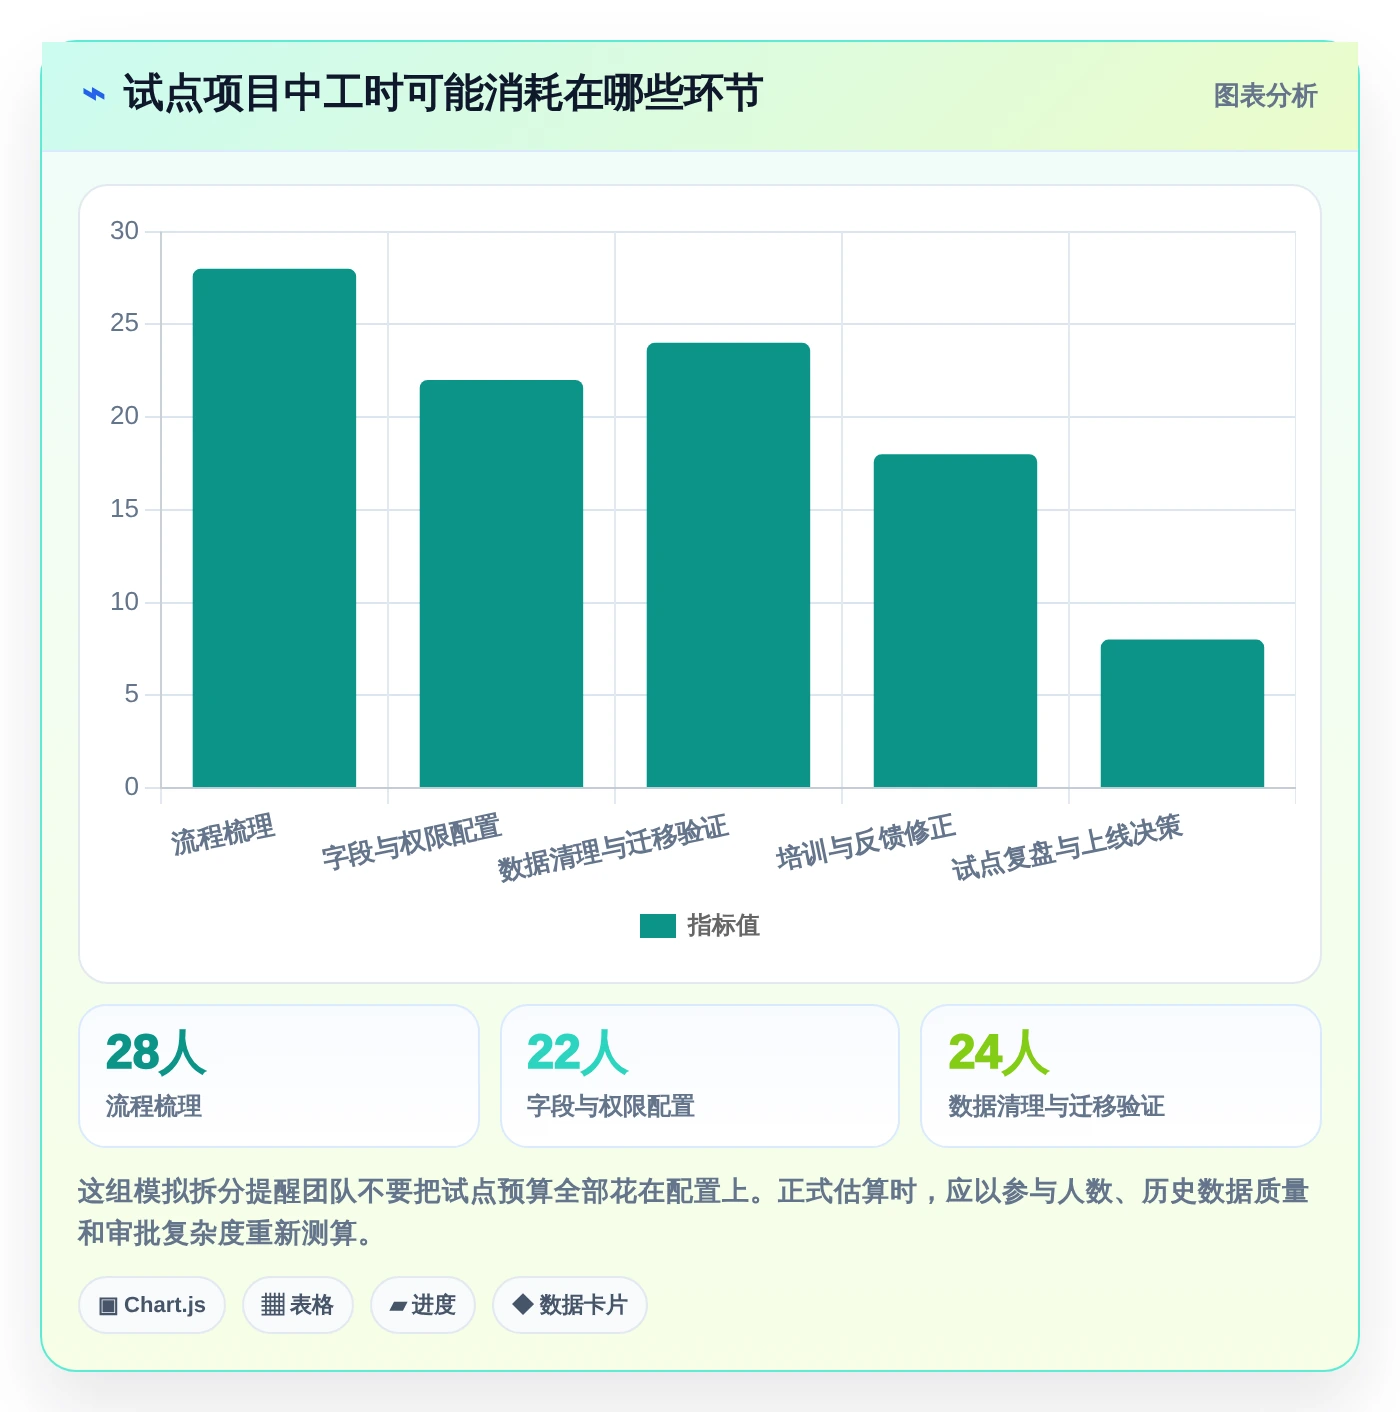Click the lightning bolt icon beside the title
The width and height of the screenshot is (1400, 1412).
94,95
